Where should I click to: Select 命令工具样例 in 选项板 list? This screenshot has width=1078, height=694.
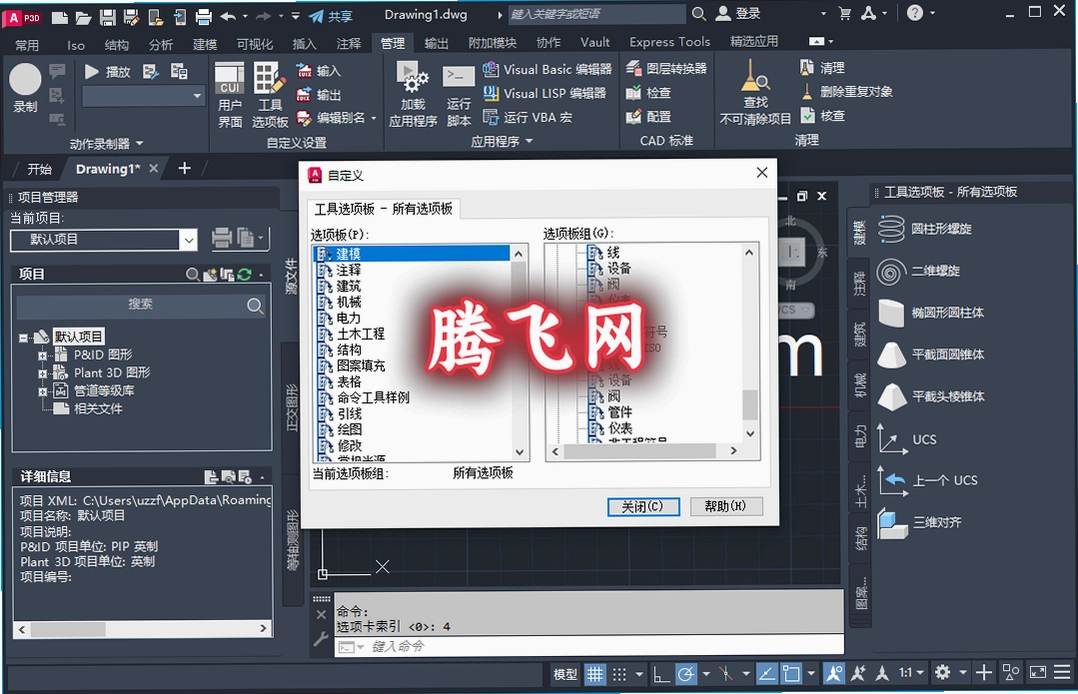373,398
